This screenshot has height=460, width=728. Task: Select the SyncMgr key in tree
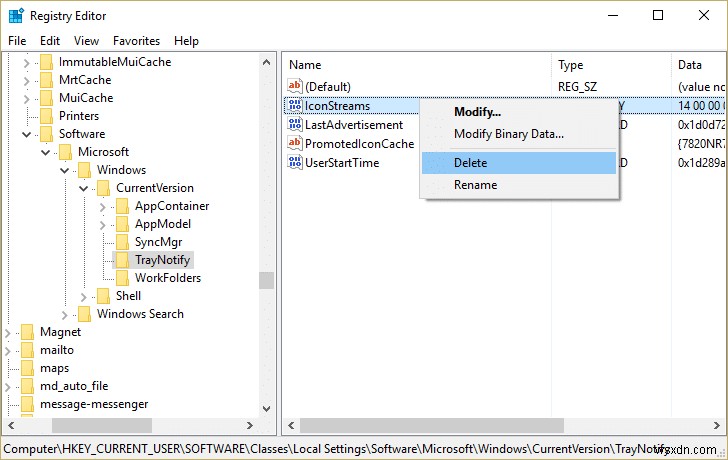tap(158, 242)
